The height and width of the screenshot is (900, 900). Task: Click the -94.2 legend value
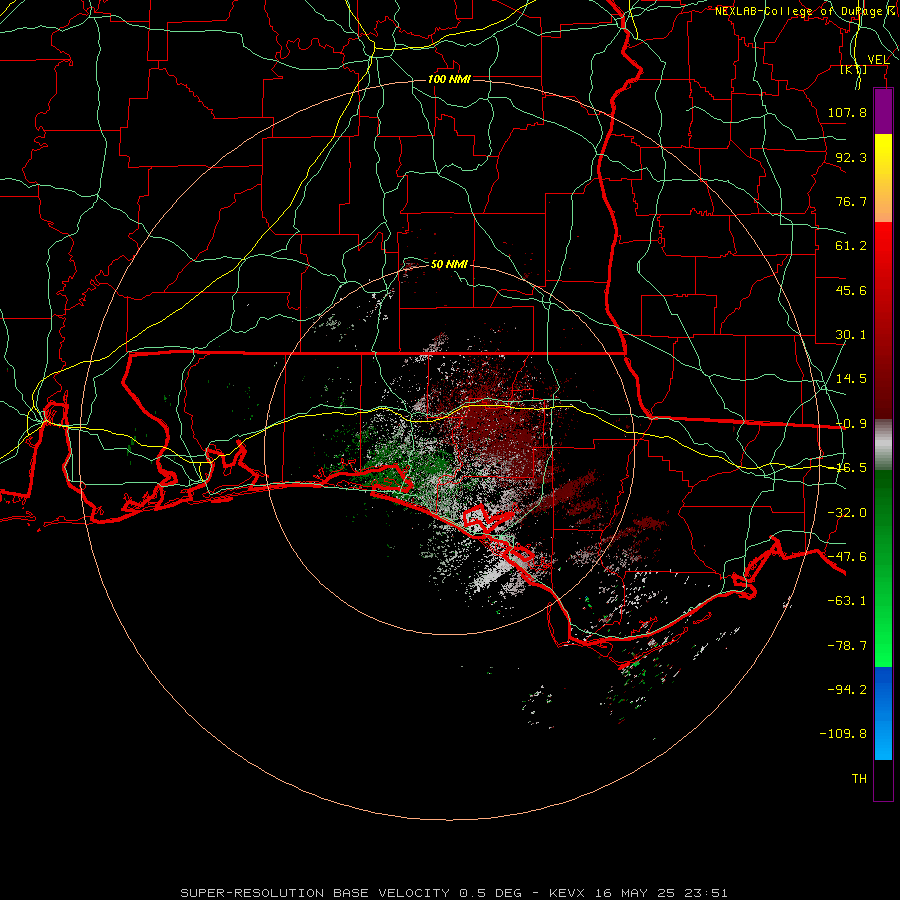[x=847, y=689]
